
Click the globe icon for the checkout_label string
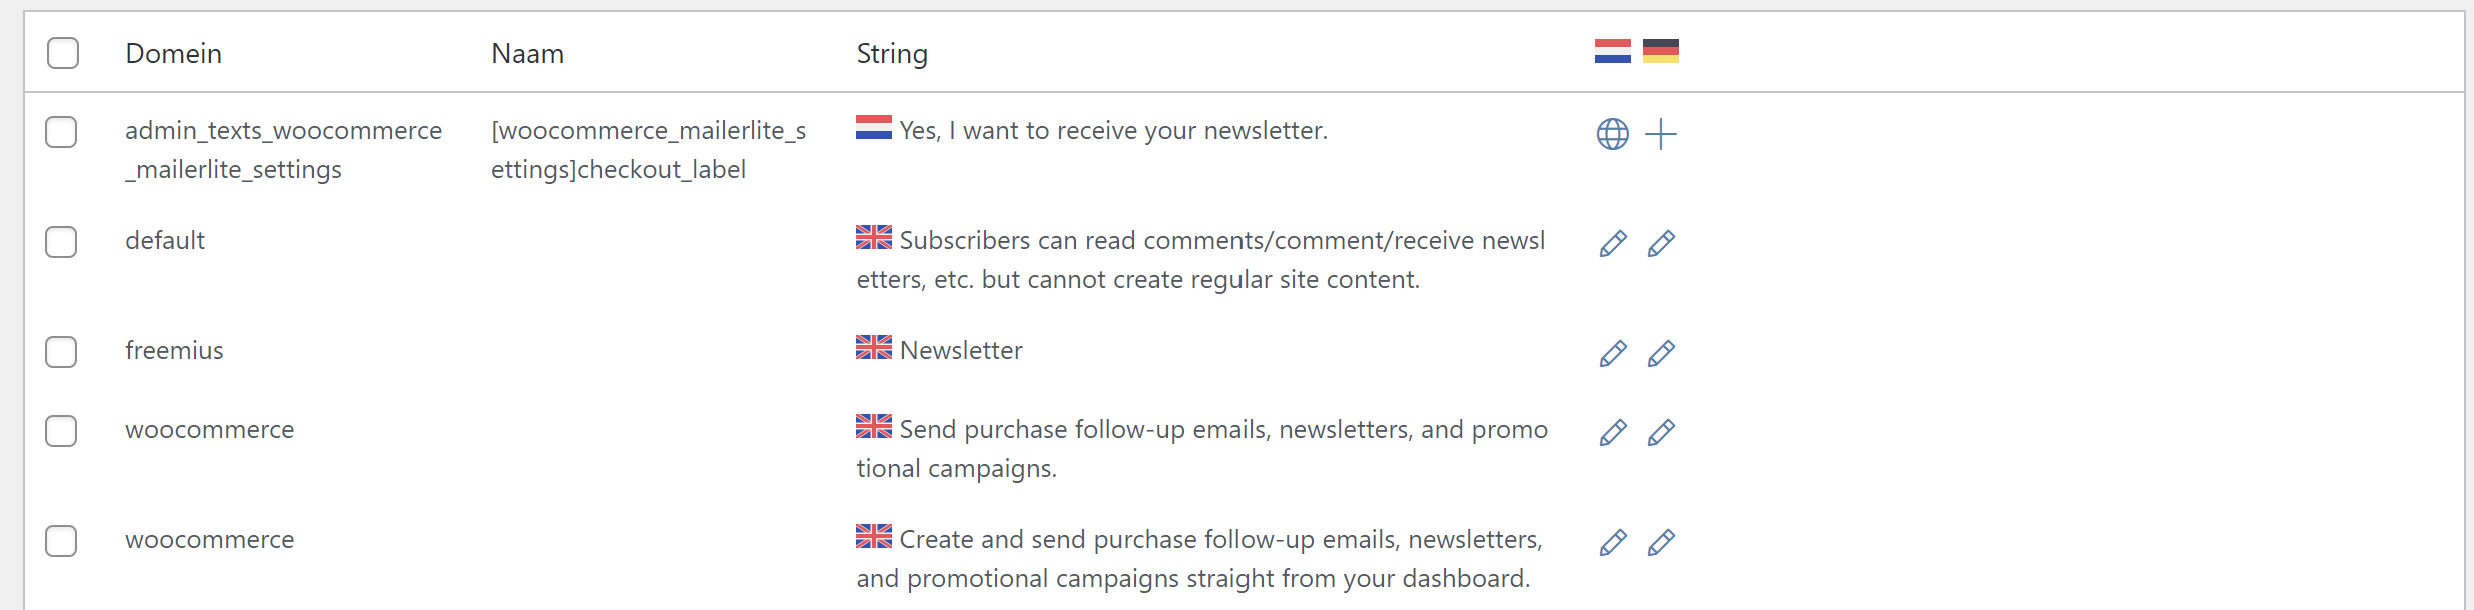(x=1612, y=134)
